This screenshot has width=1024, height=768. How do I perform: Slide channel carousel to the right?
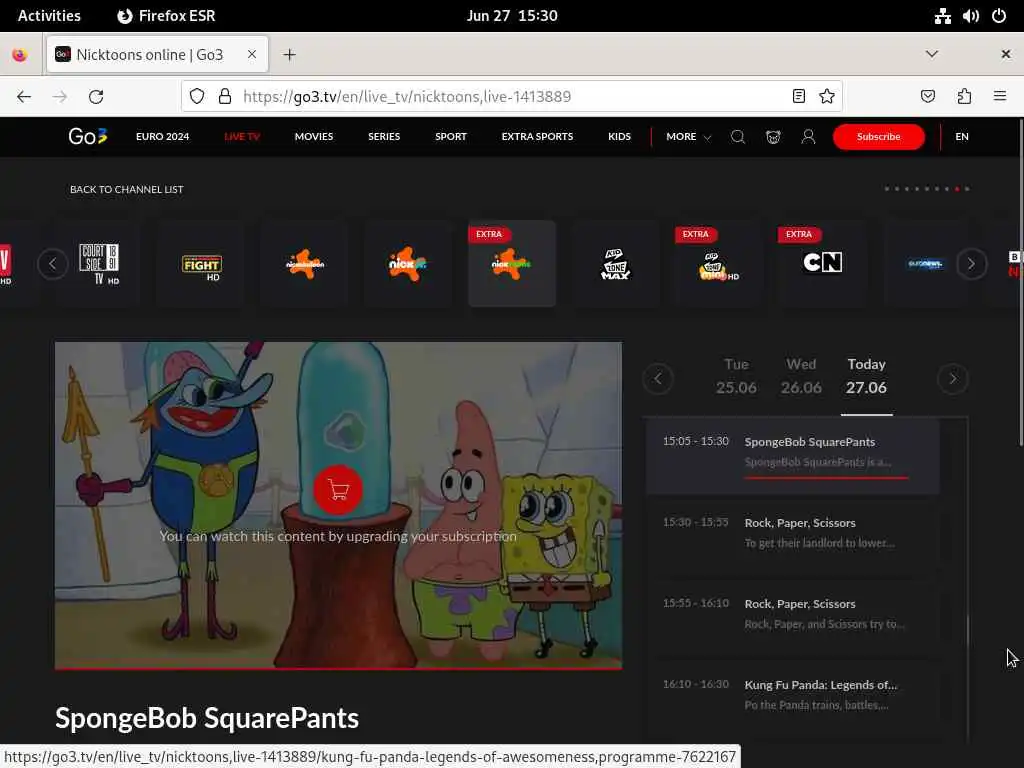(972, 264)
